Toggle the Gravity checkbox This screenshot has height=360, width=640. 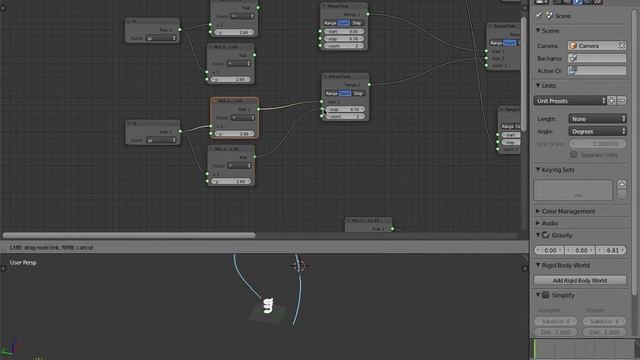(546, 235)
